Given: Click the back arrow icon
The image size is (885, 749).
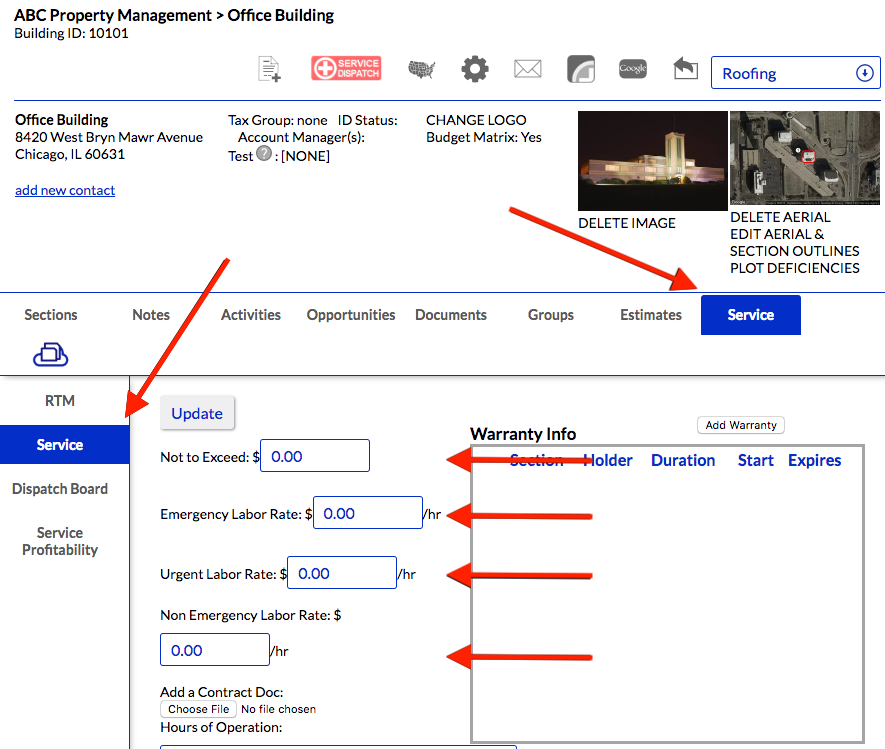Looking at the screenshot, I should click(x=686, y=68).
